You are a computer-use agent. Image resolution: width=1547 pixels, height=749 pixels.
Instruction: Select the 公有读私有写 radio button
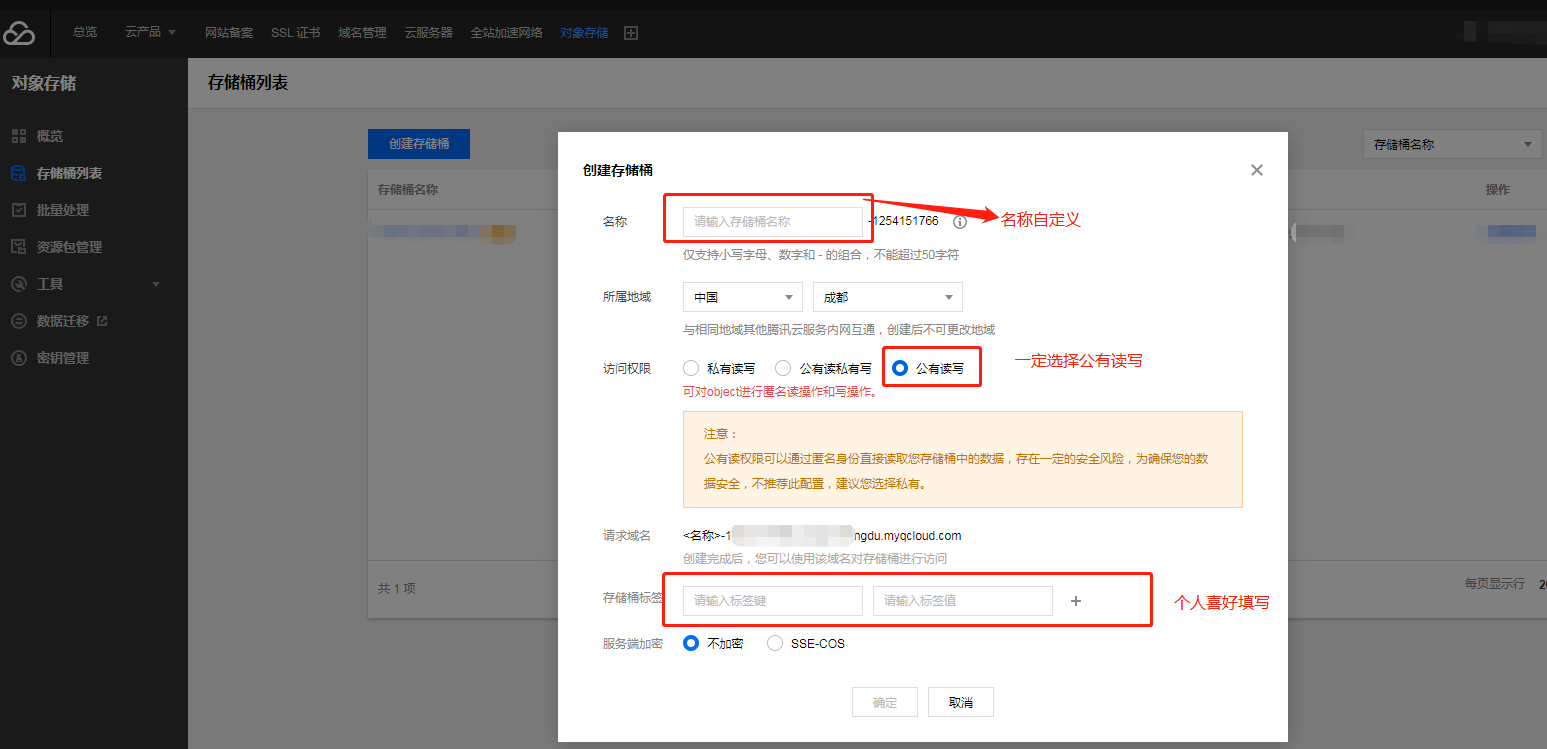783,368
